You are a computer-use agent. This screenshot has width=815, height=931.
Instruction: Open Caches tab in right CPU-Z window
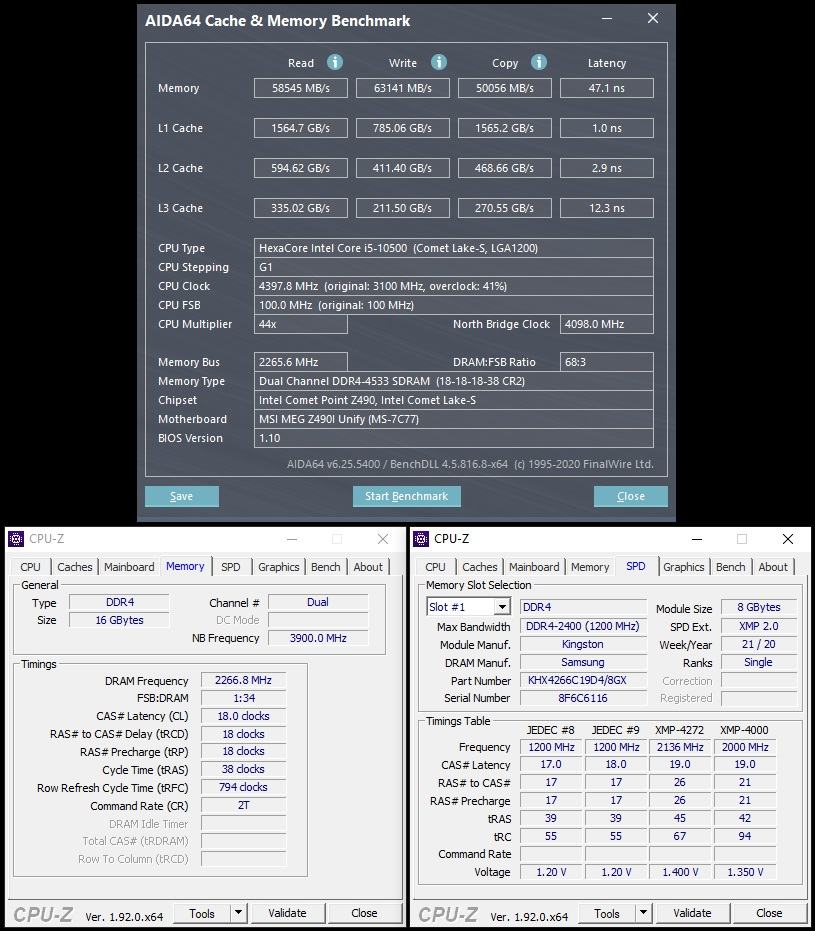480,567
